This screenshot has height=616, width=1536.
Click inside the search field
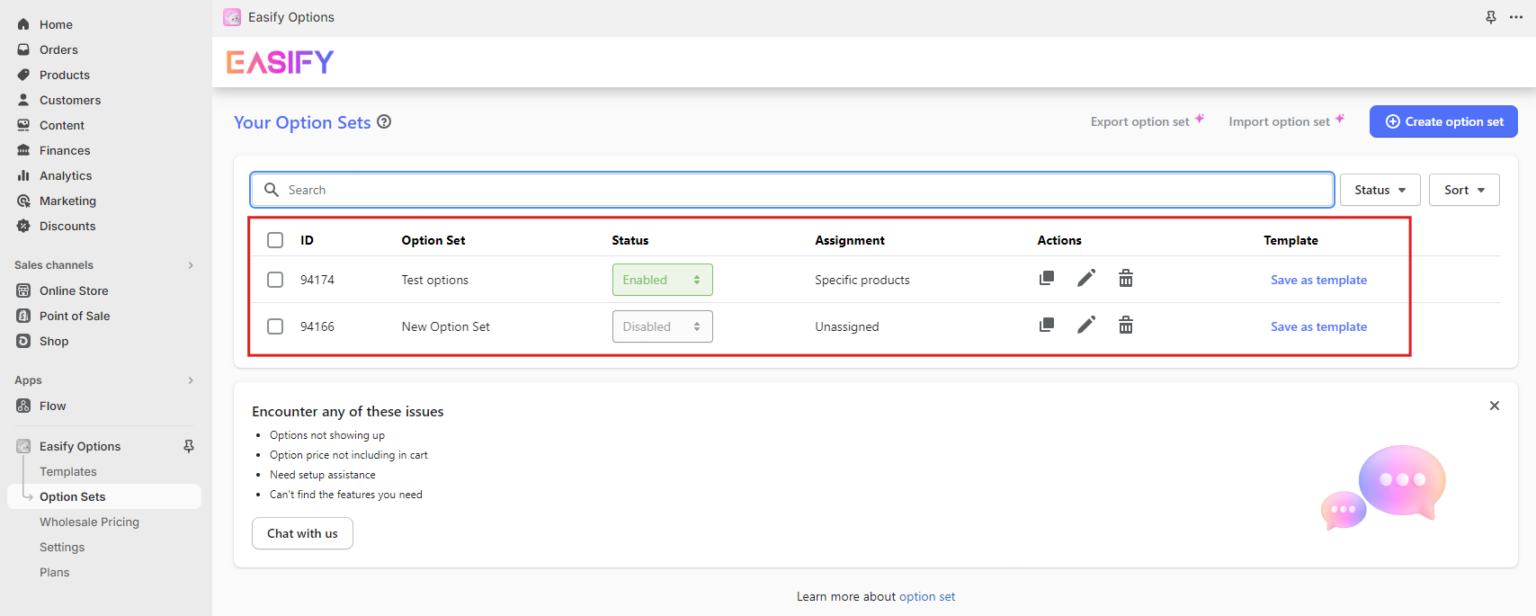[x=700, y=189]
